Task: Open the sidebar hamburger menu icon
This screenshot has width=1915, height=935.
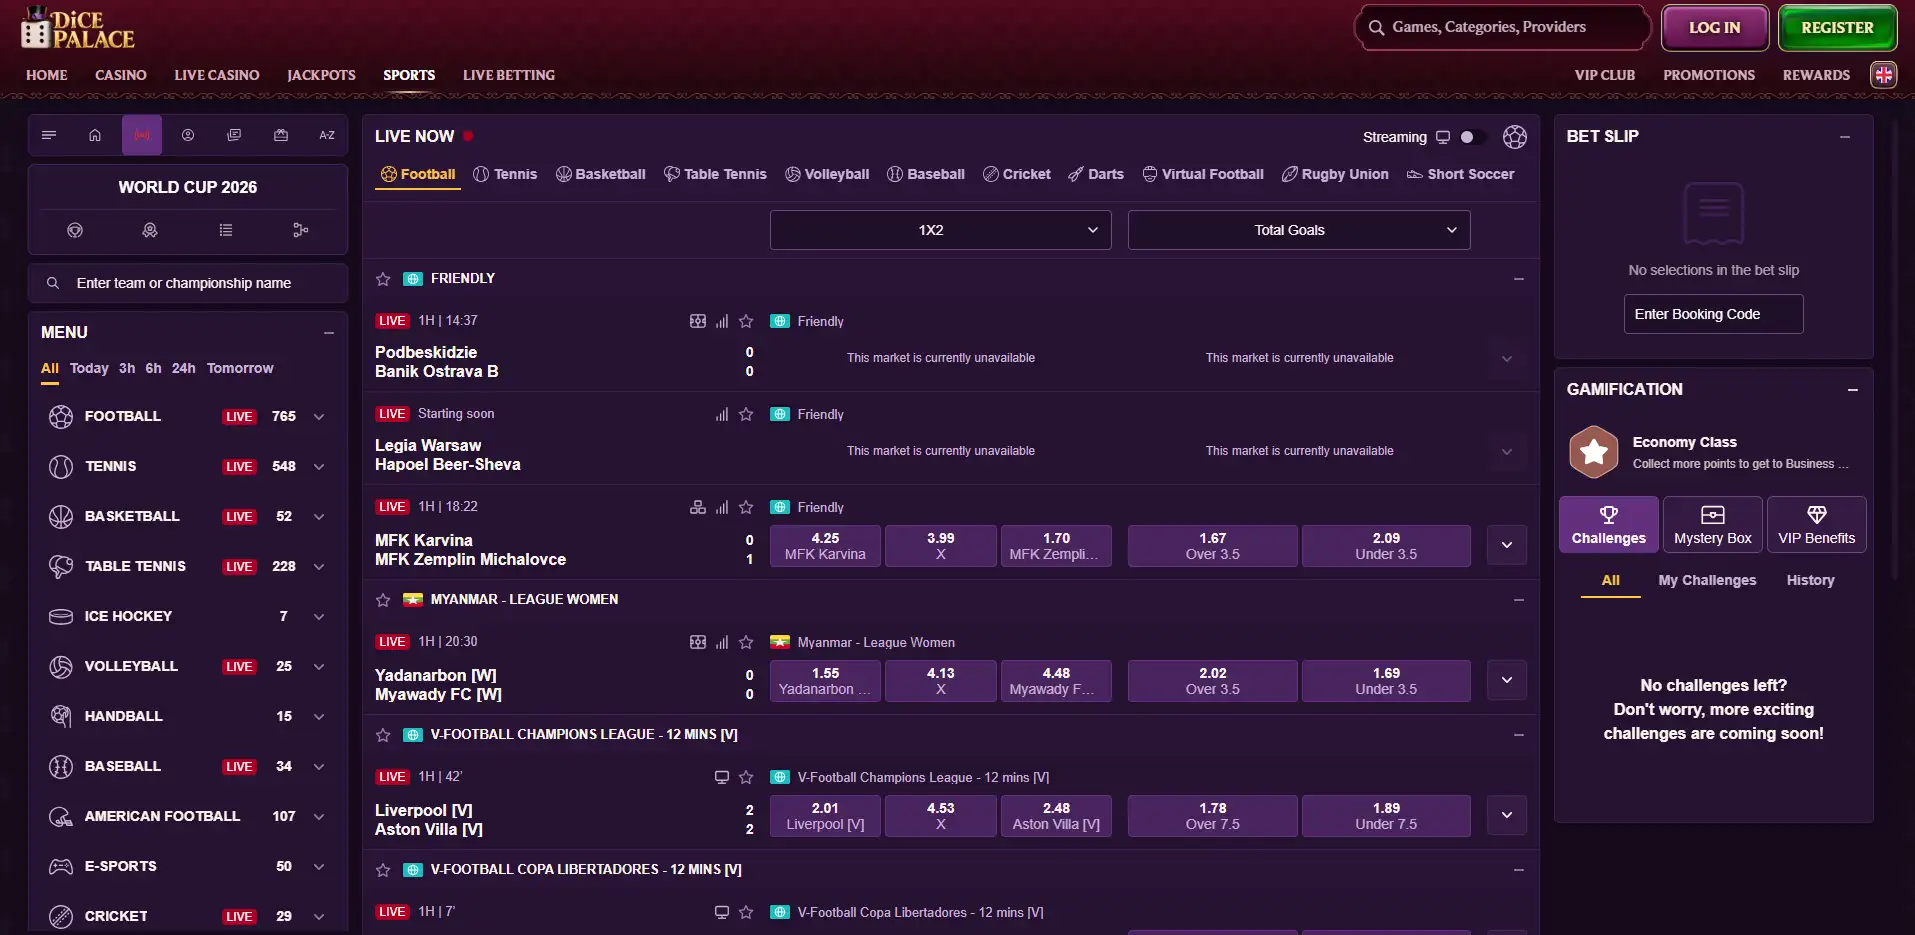Action: (49, 135)
